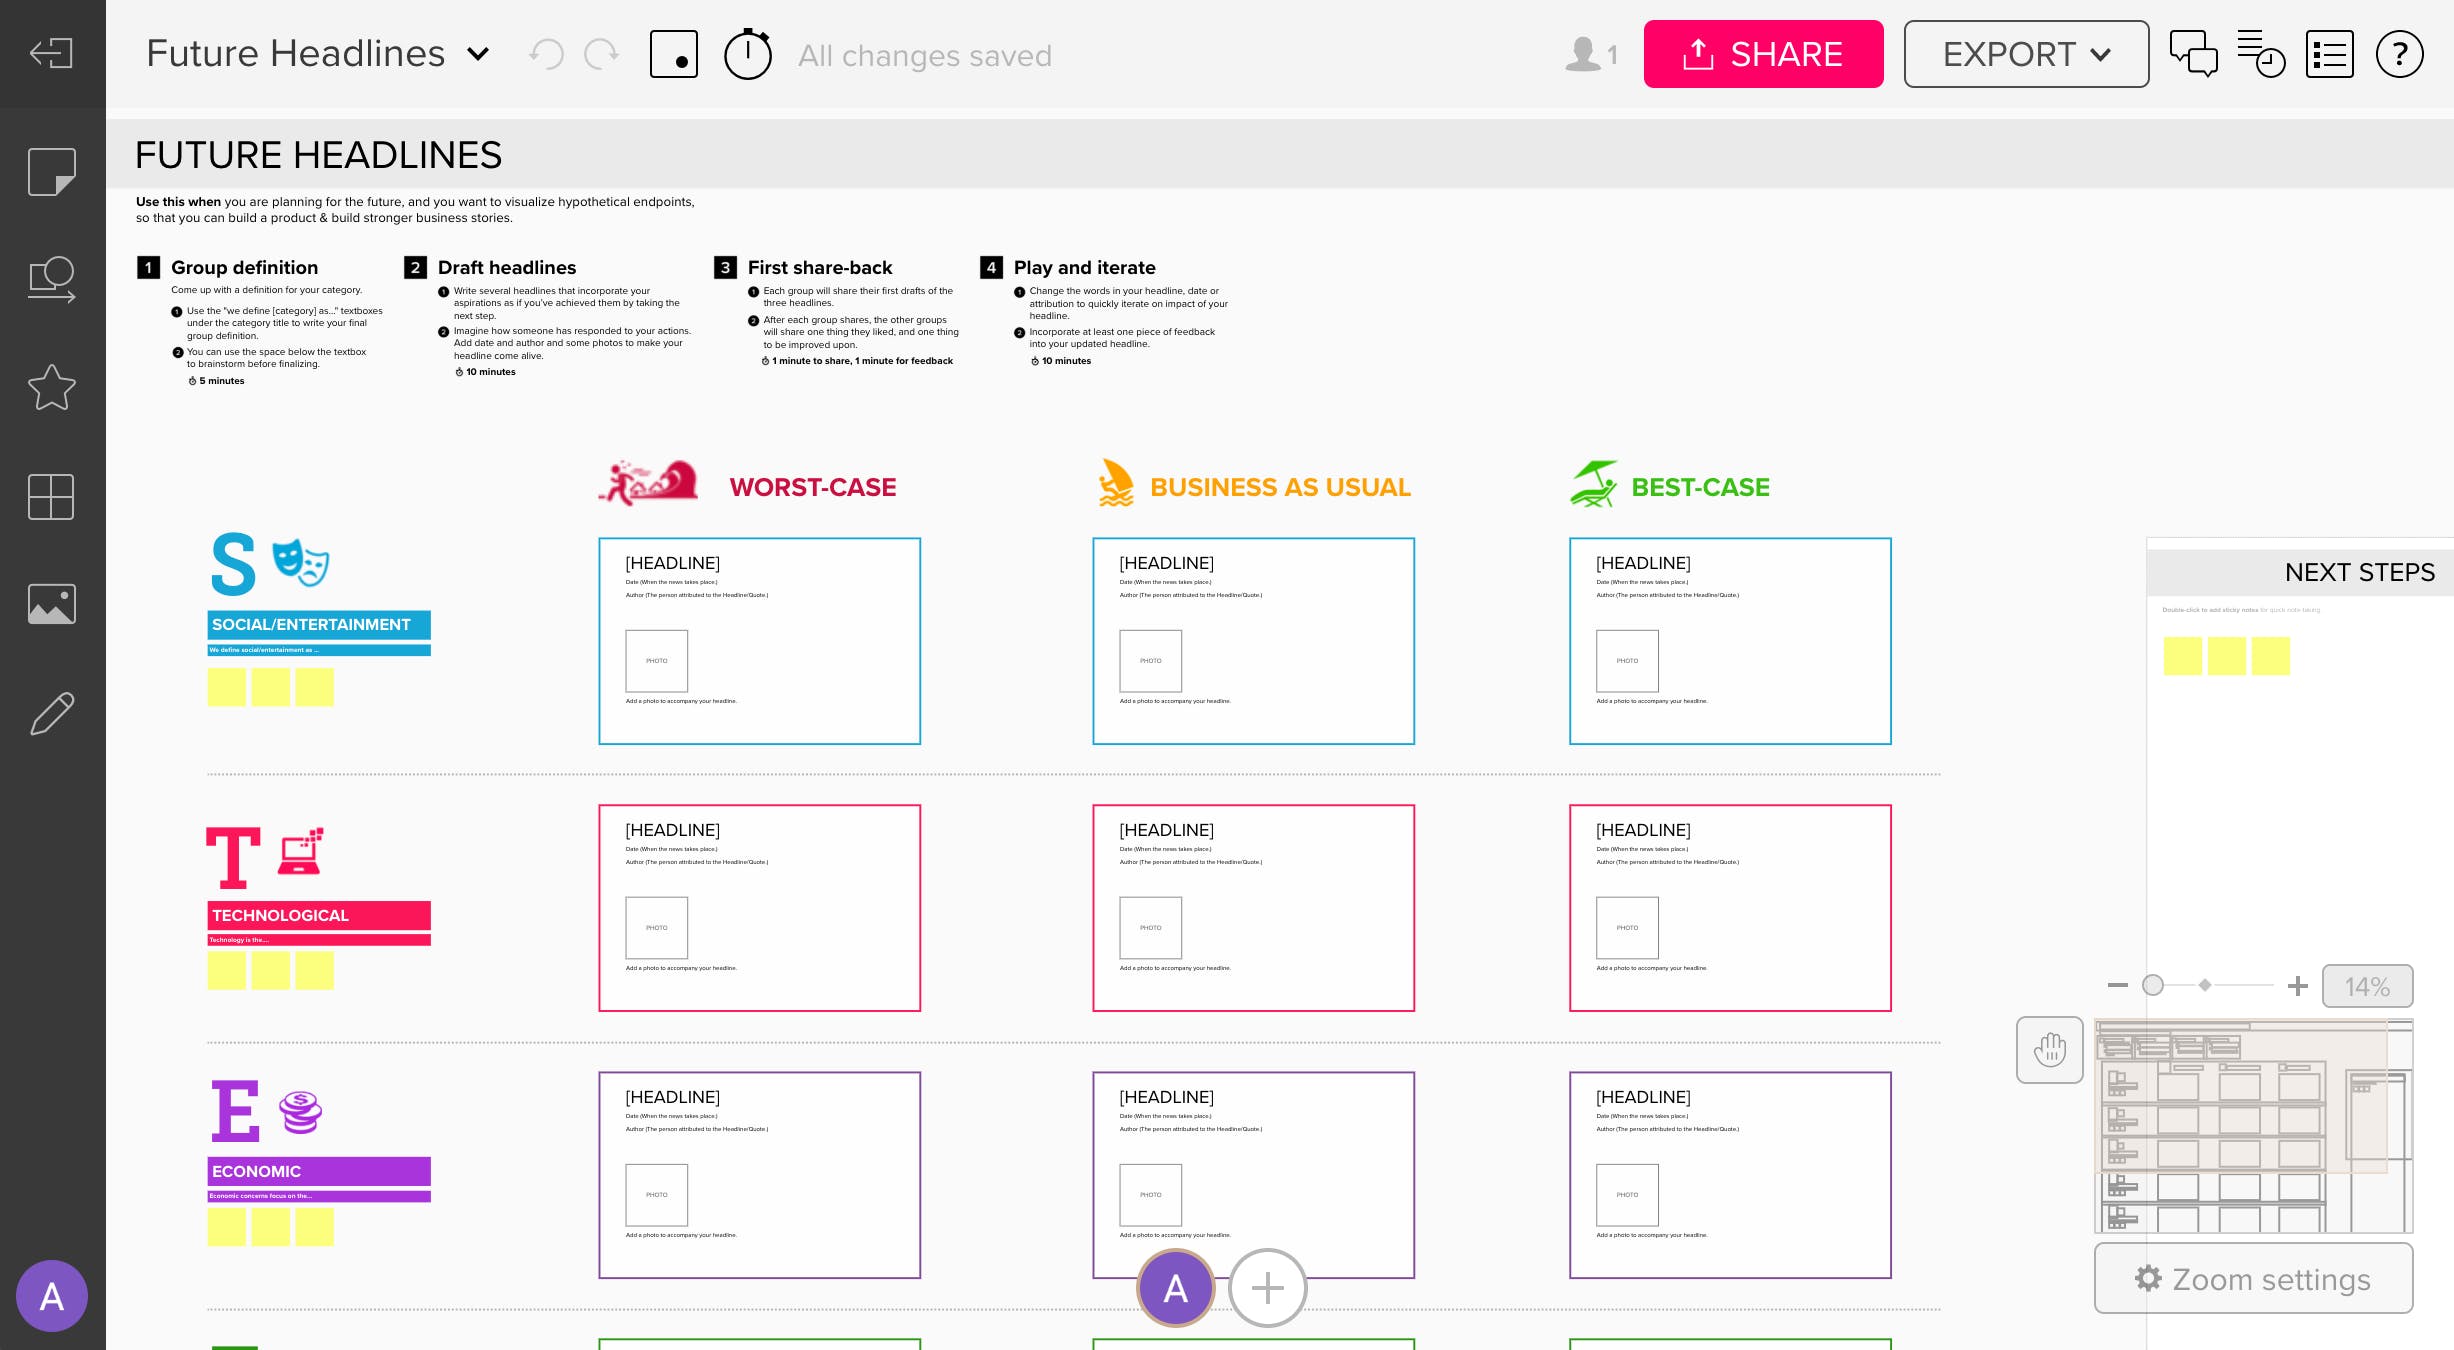Toggle the hand pan mode button
This screenshot has width=2454, height=1350.
tap(2049, 1050)
